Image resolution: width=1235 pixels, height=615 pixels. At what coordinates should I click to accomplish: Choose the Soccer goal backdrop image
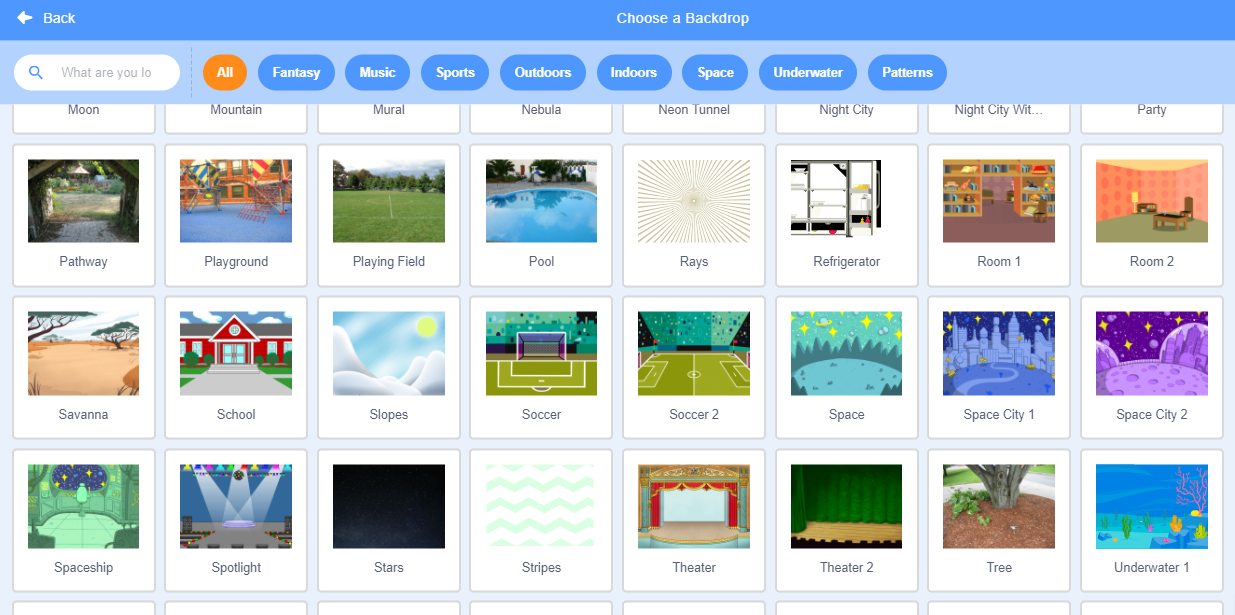pos(541,353)
